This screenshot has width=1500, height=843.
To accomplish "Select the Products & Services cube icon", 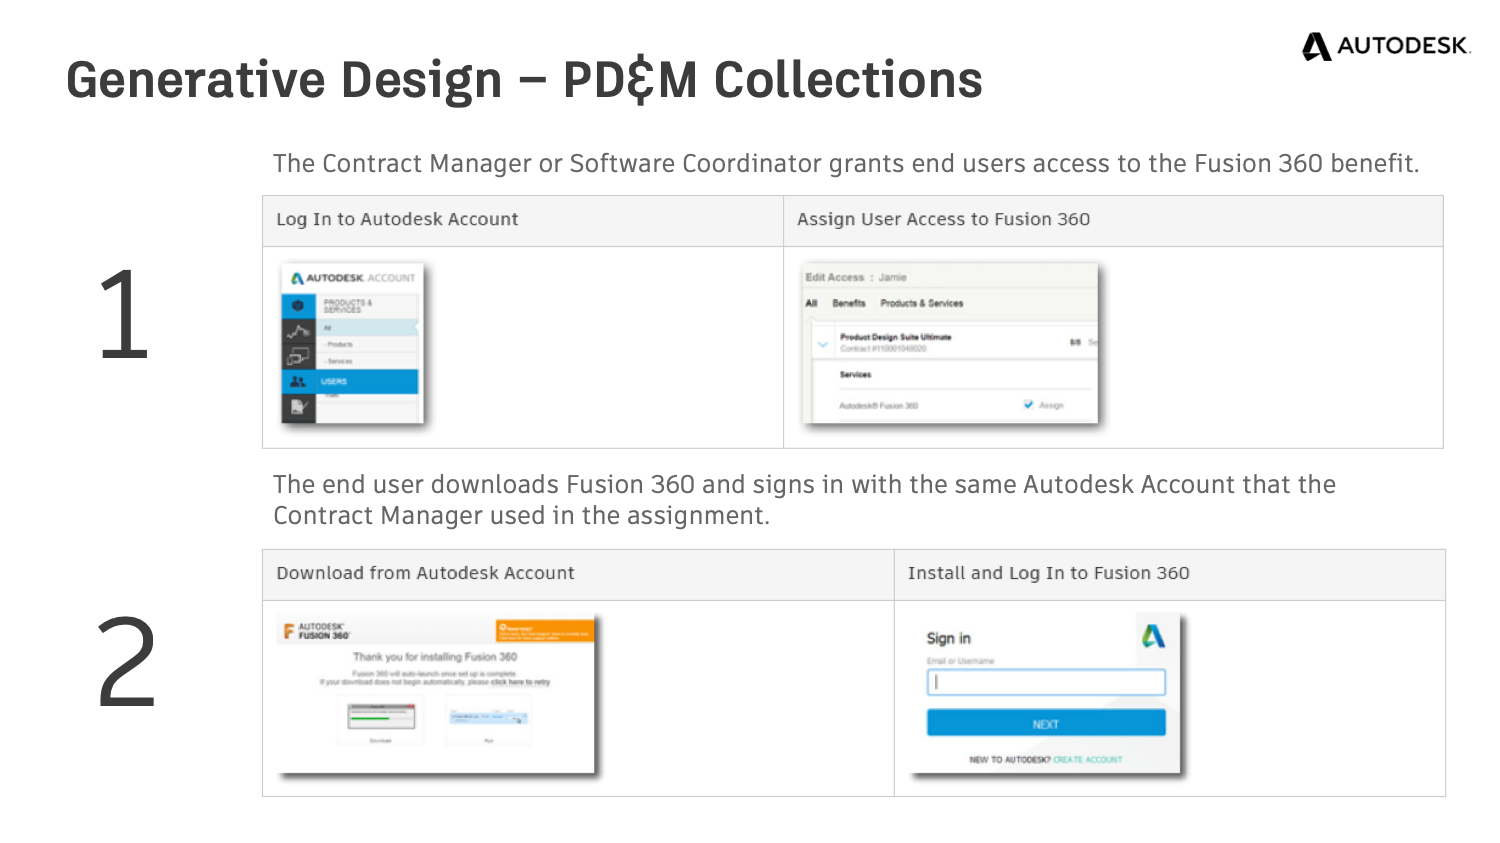I will pyautogui.click(x=298, y=305).
